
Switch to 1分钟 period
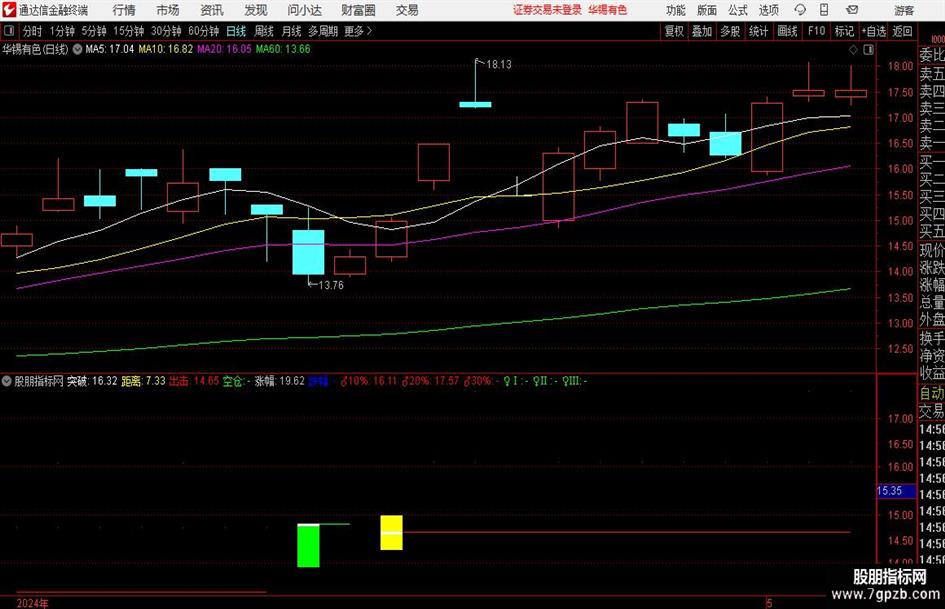pyautogui.click(x=62, y=31)
